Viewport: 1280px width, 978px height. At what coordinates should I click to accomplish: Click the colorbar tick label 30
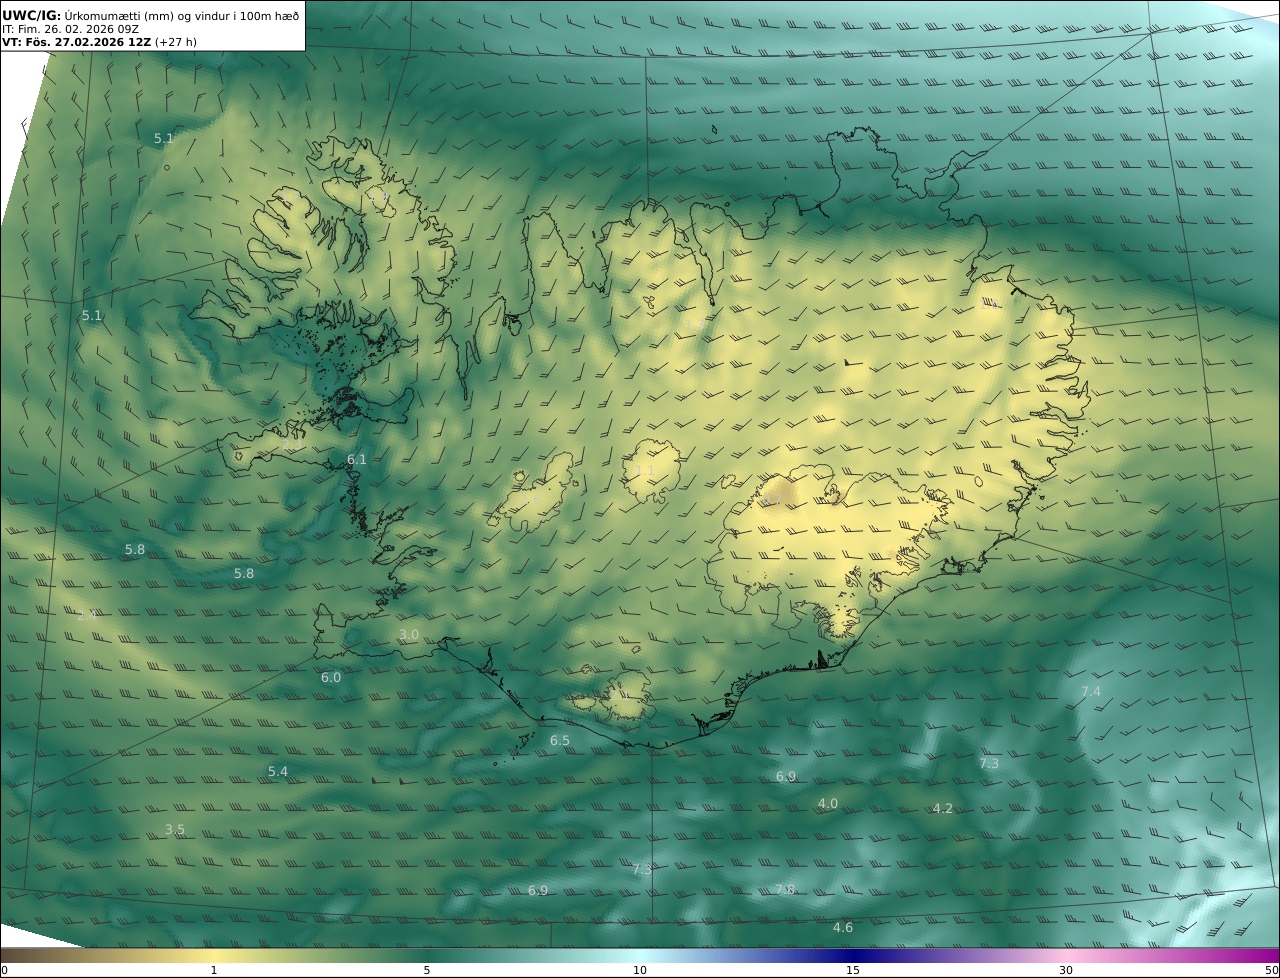pyautogui.click(x=1066, y=970)
